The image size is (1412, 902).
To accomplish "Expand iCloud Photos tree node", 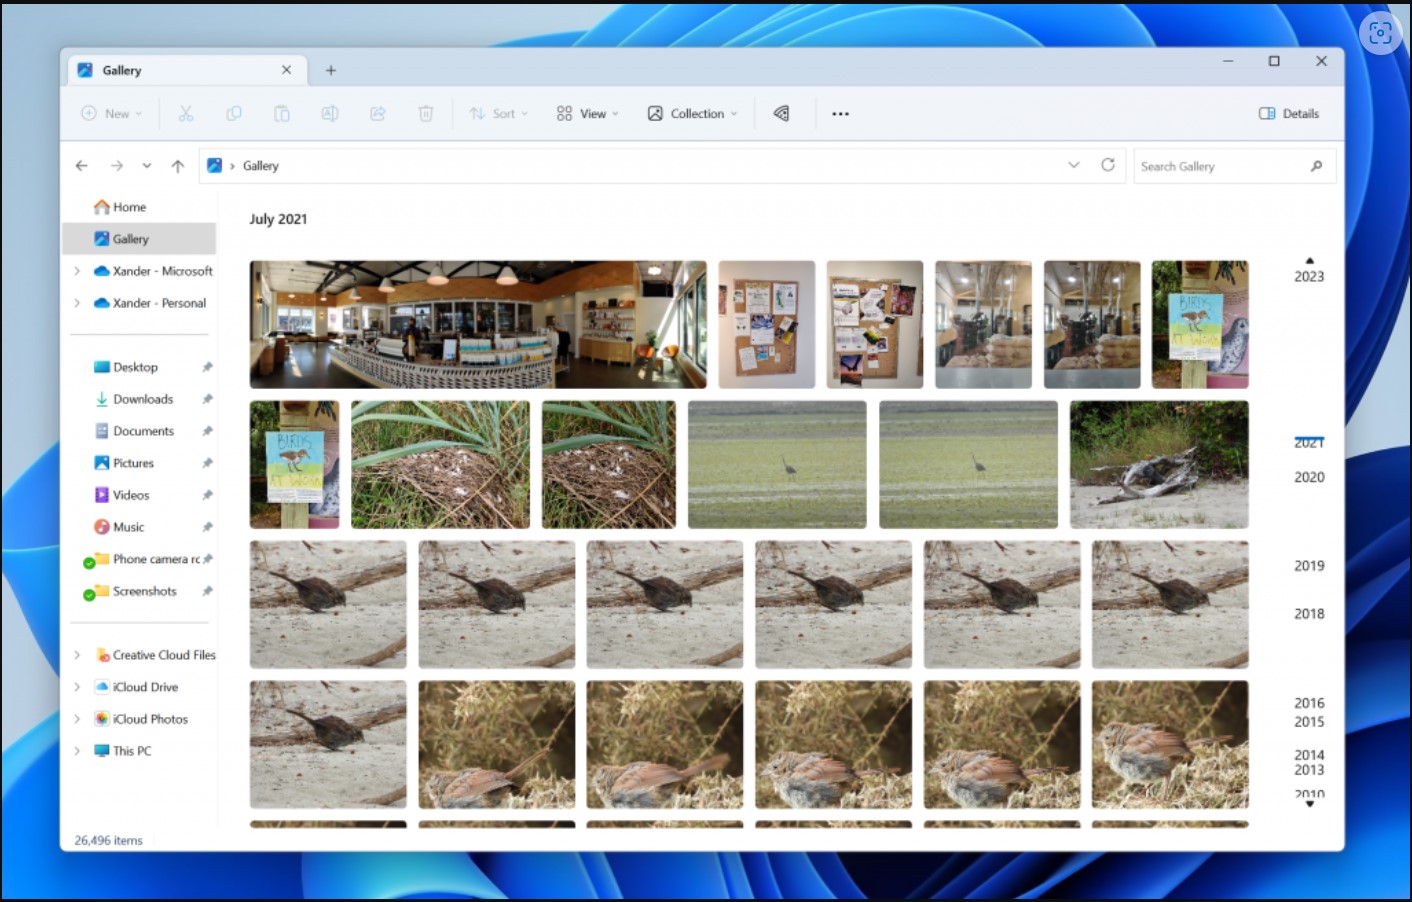I will tap(77, 719).
